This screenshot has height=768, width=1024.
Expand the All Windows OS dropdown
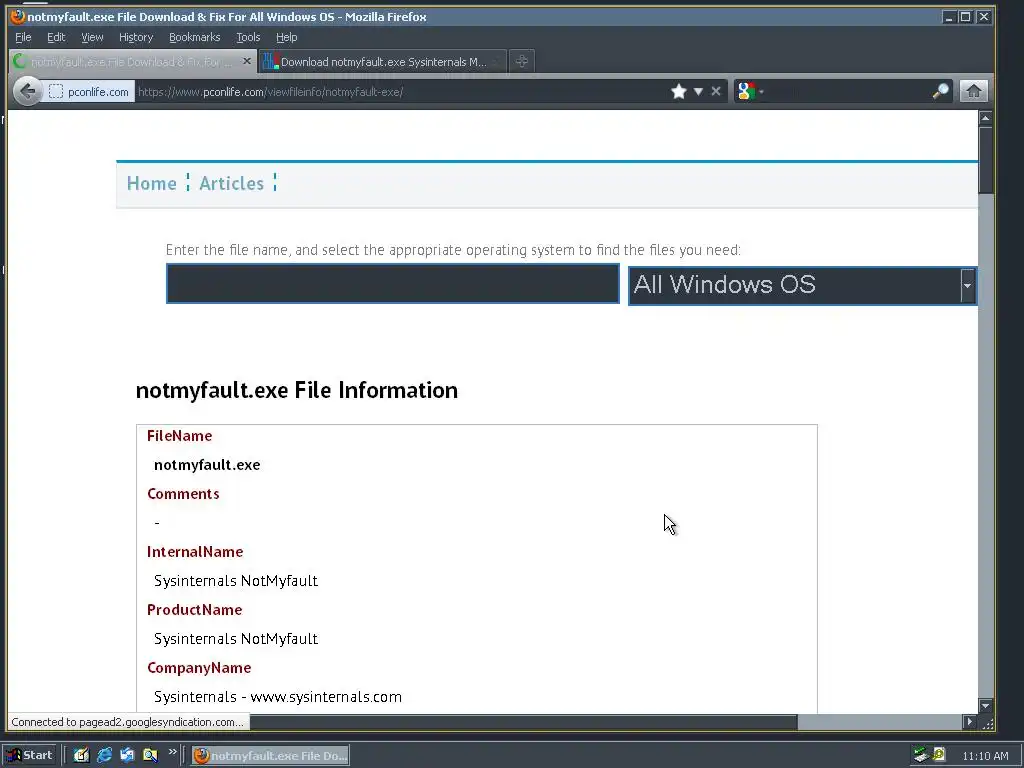(x=803, y=285)
